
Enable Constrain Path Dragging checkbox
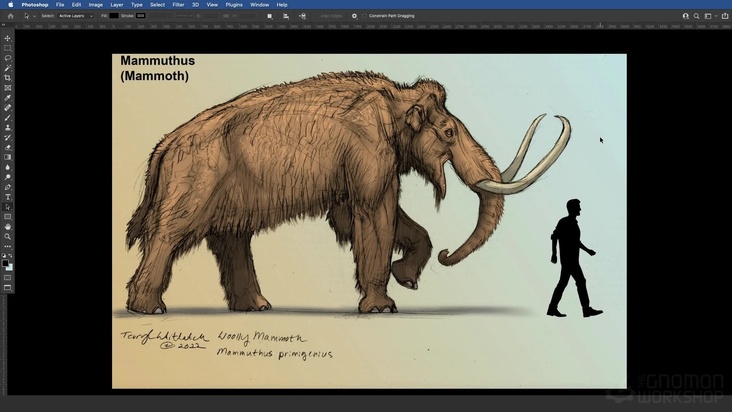pyautogui.click(x=365, y=16)
